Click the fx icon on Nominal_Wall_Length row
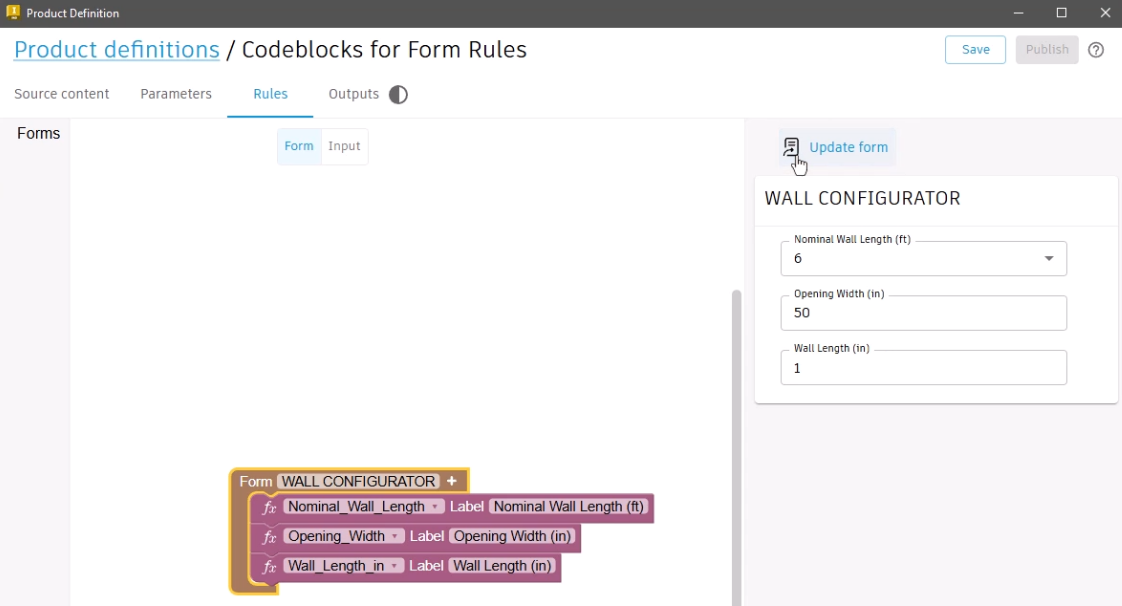Screen dimensions: 1122x606 tap(270, 507)
